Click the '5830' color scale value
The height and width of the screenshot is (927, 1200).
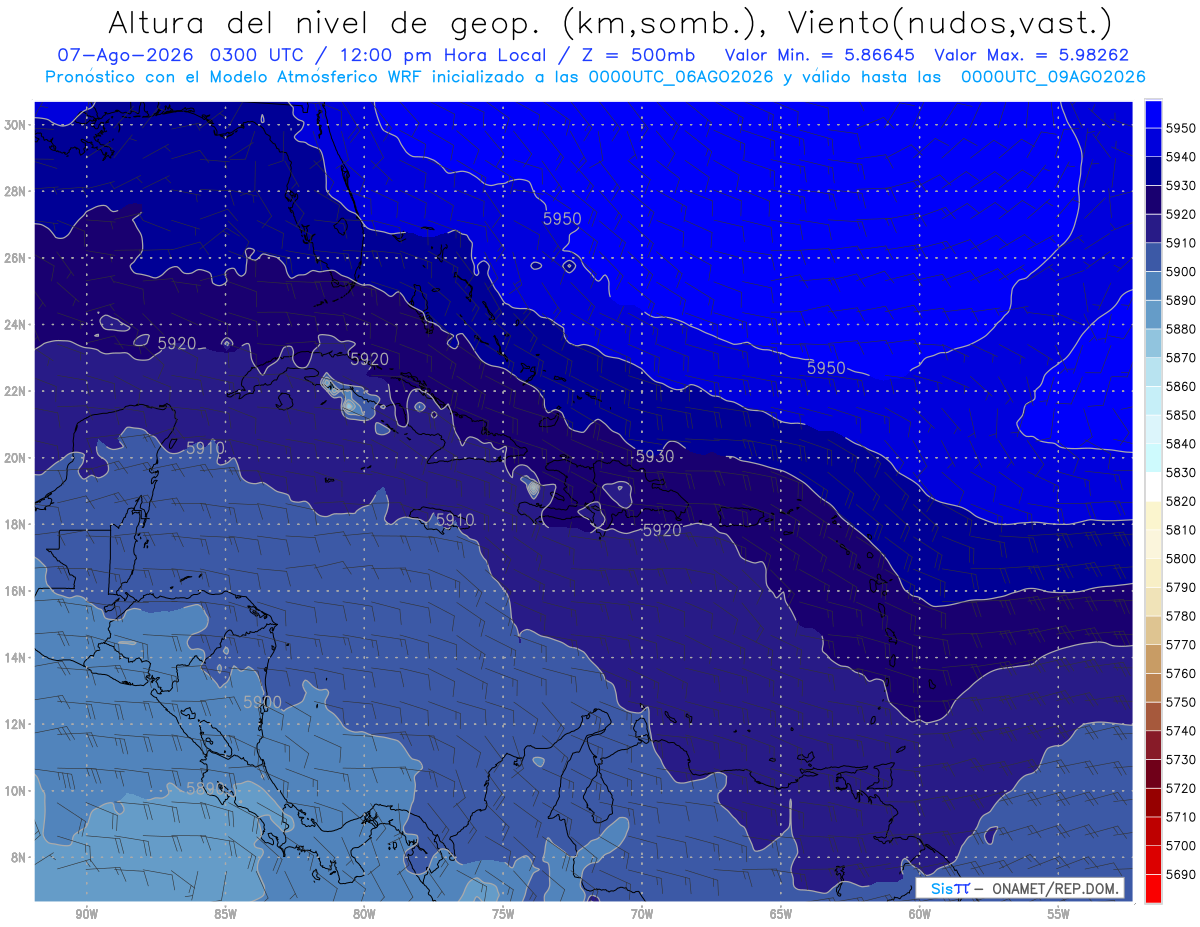(x=1181, y=472)
